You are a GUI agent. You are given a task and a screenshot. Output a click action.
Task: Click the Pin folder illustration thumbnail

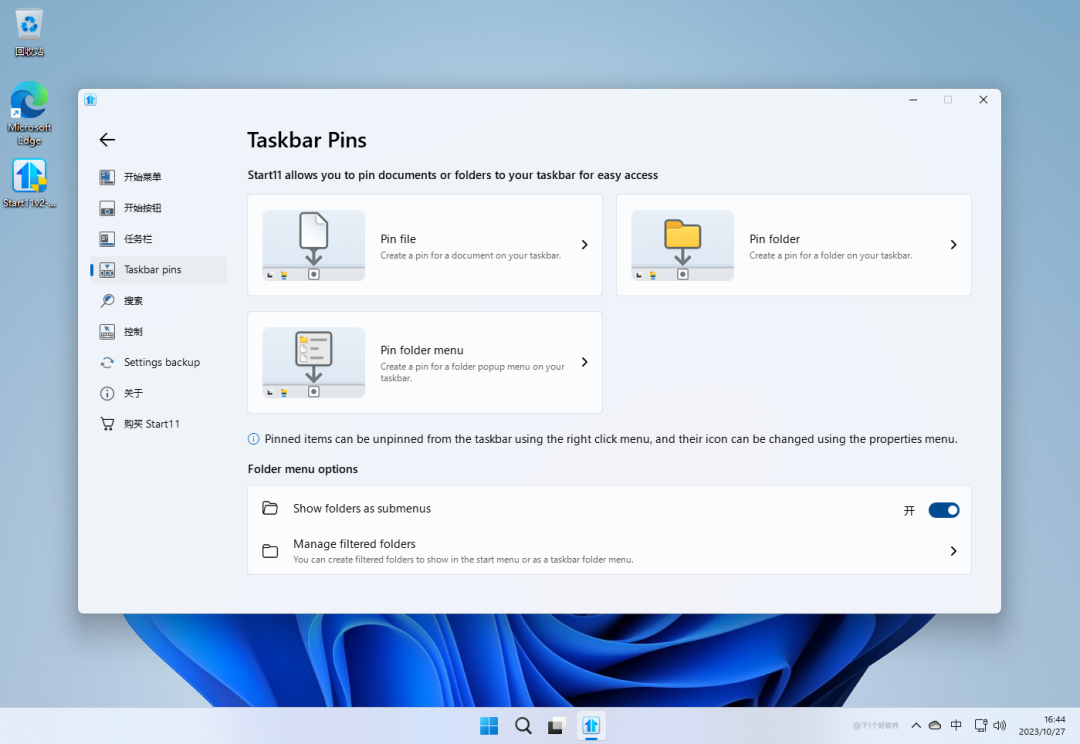(x=682, y=245)
